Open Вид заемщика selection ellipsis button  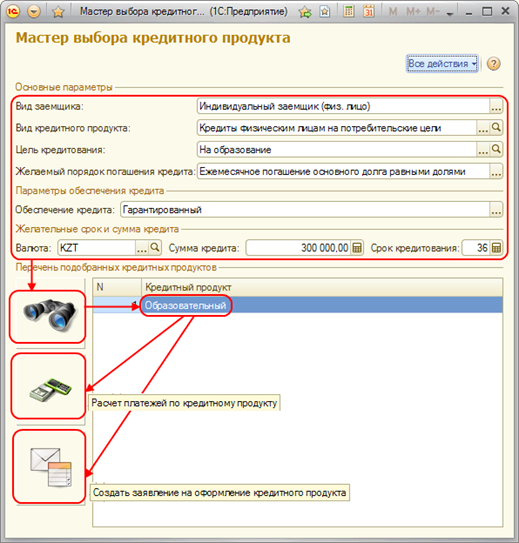(496, 107)
